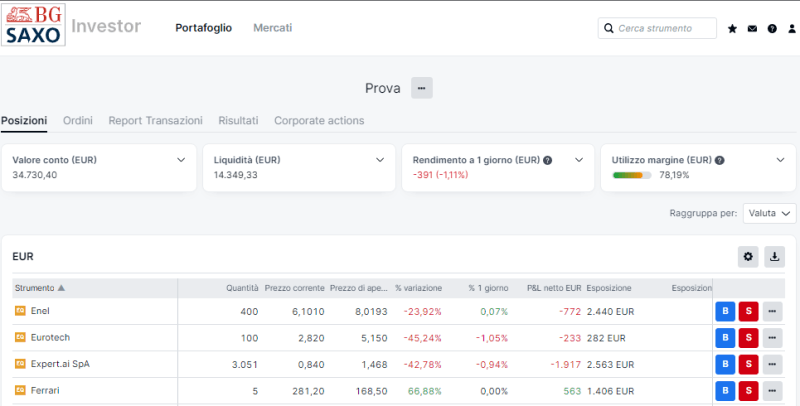Expand the Valore conto card
Image resolution: width=800 pixels, height=406 pixels.
(x=181, y=160)
